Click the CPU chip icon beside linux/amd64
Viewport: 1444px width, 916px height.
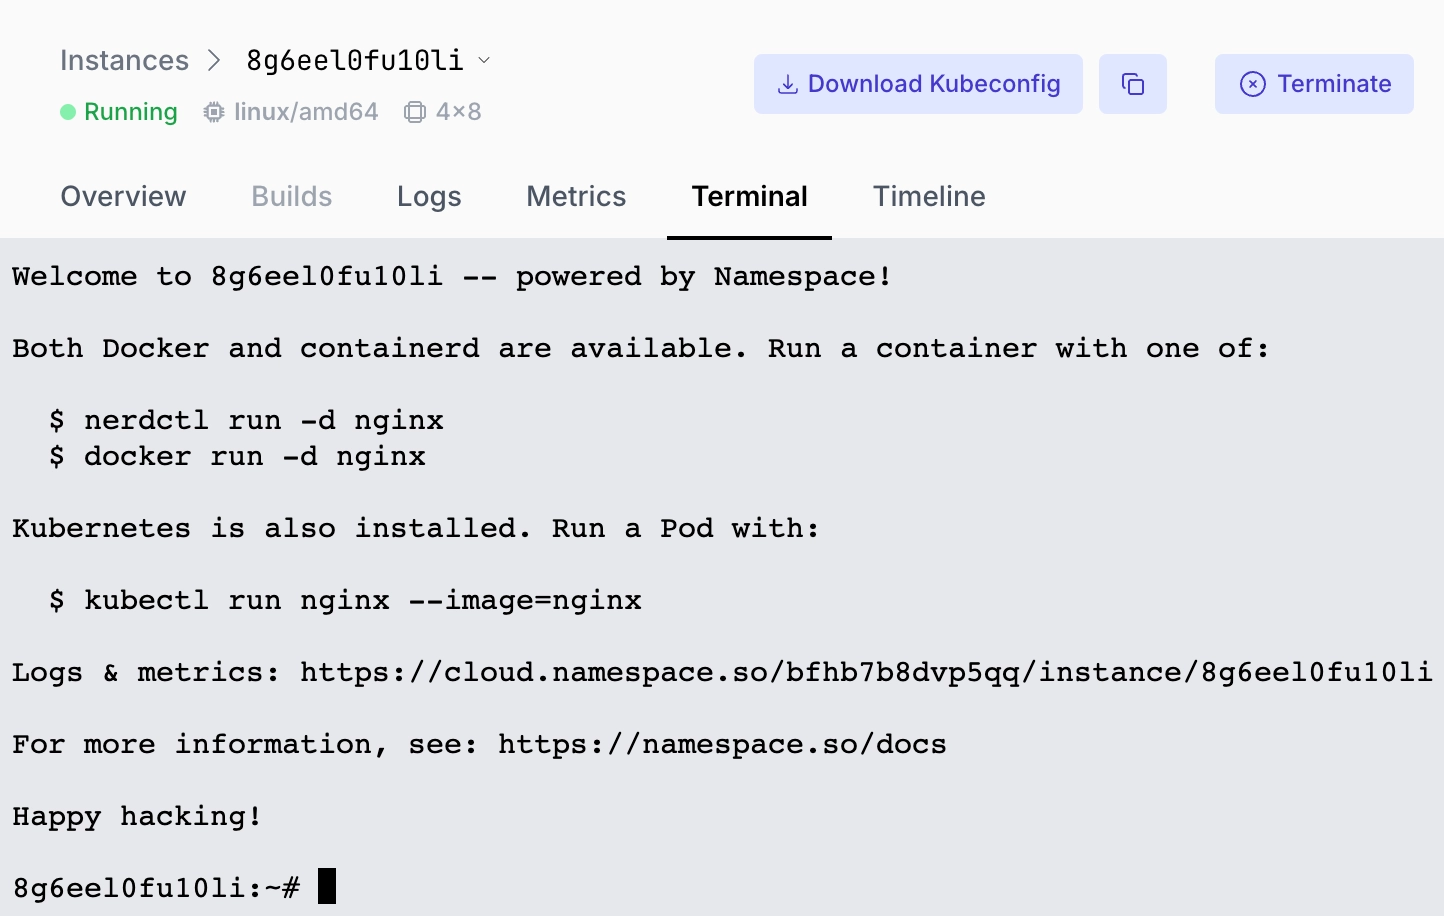(214, 112)
